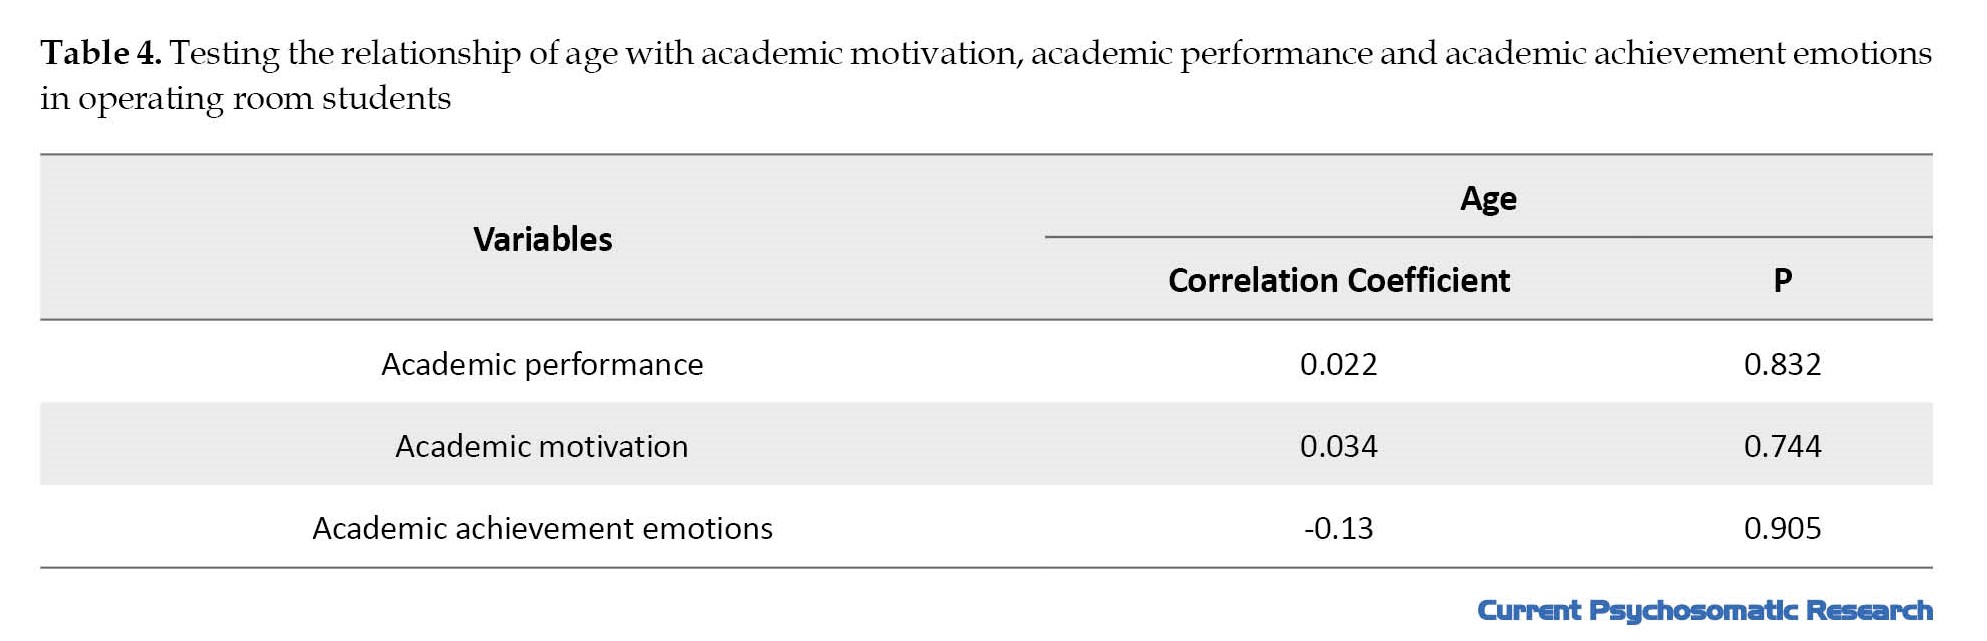Click 'academic performance' in the caption

coord(1201,55)
